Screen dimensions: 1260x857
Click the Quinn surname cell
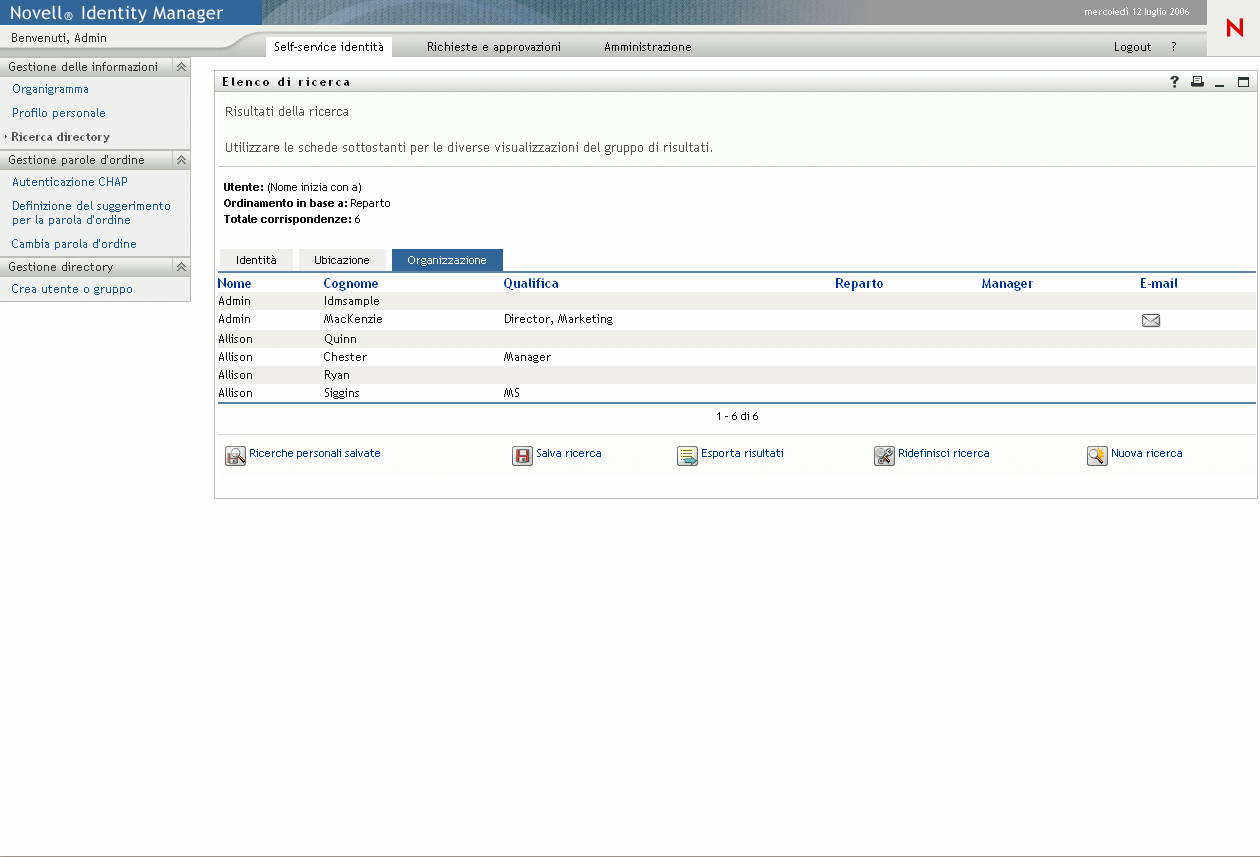click(340, 339)
